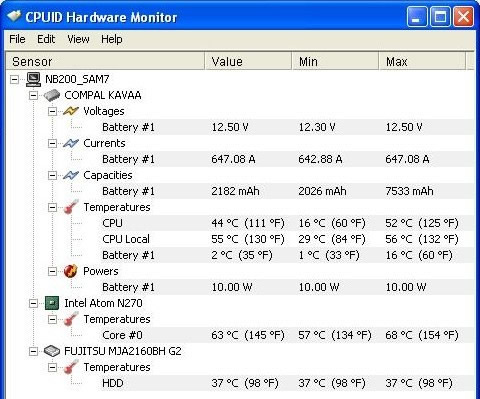Screen dimensions: 480x399
Task: Click the COMPAL KAVAA mainboard chip icon
Action: pyautogui.click(x=52, y=95)
